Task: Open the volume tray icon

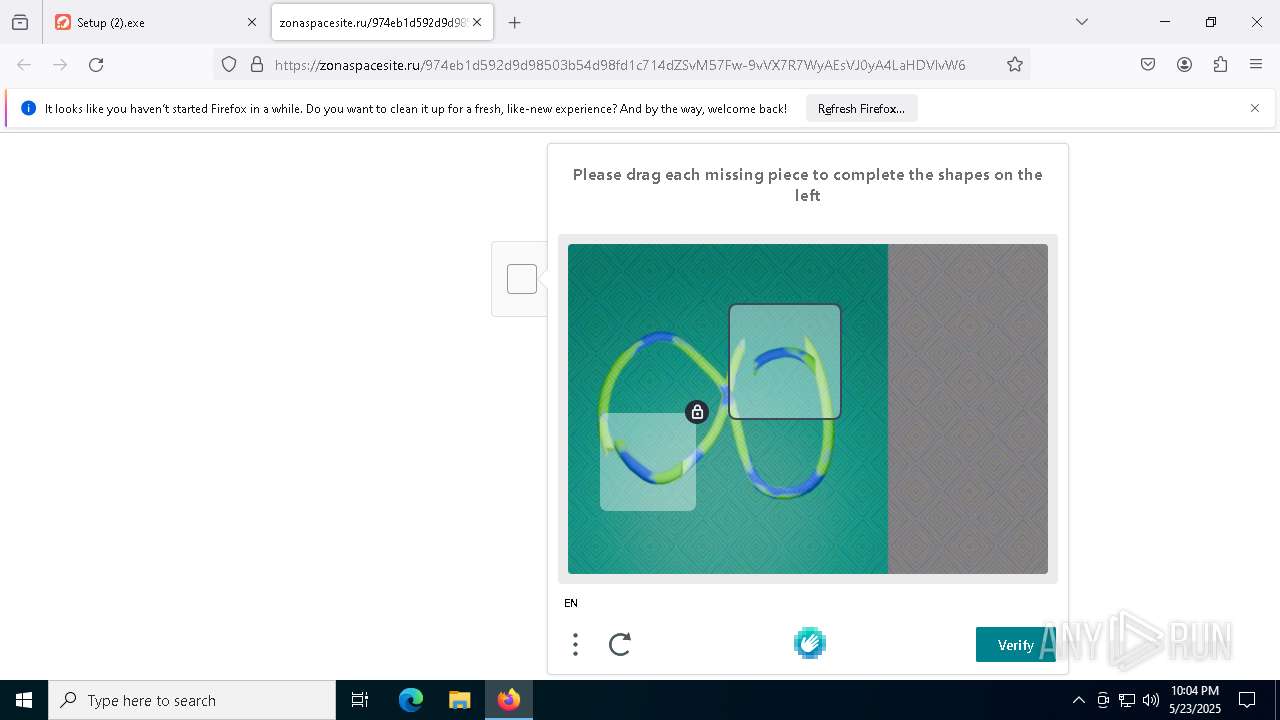Action: [x=1151, y=700]
